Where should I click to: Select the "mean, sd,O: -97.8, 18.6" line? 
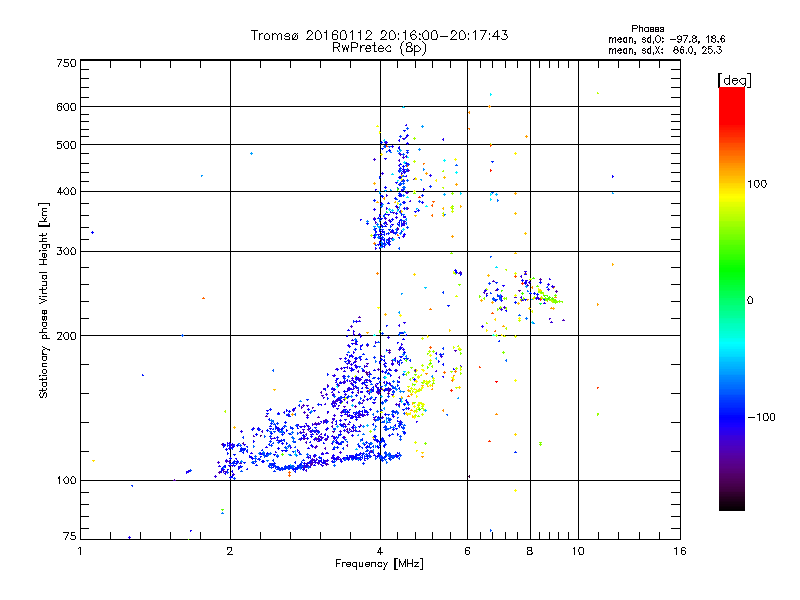[x=666, y=39]
